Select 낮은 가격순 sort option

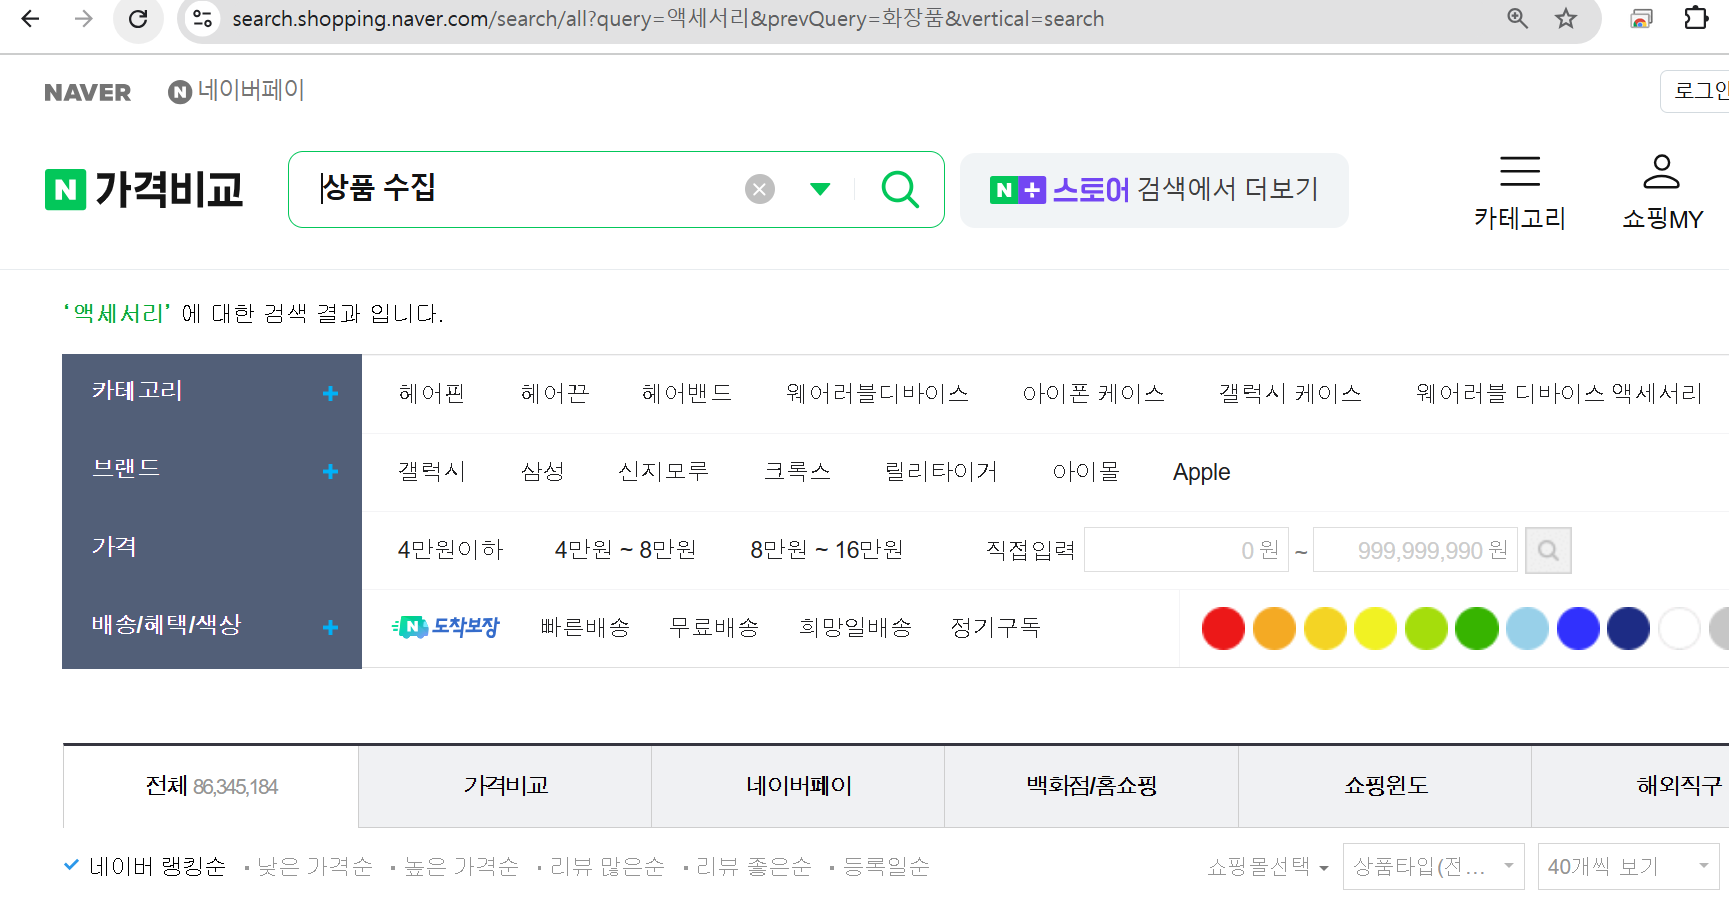tap(314, 866)
